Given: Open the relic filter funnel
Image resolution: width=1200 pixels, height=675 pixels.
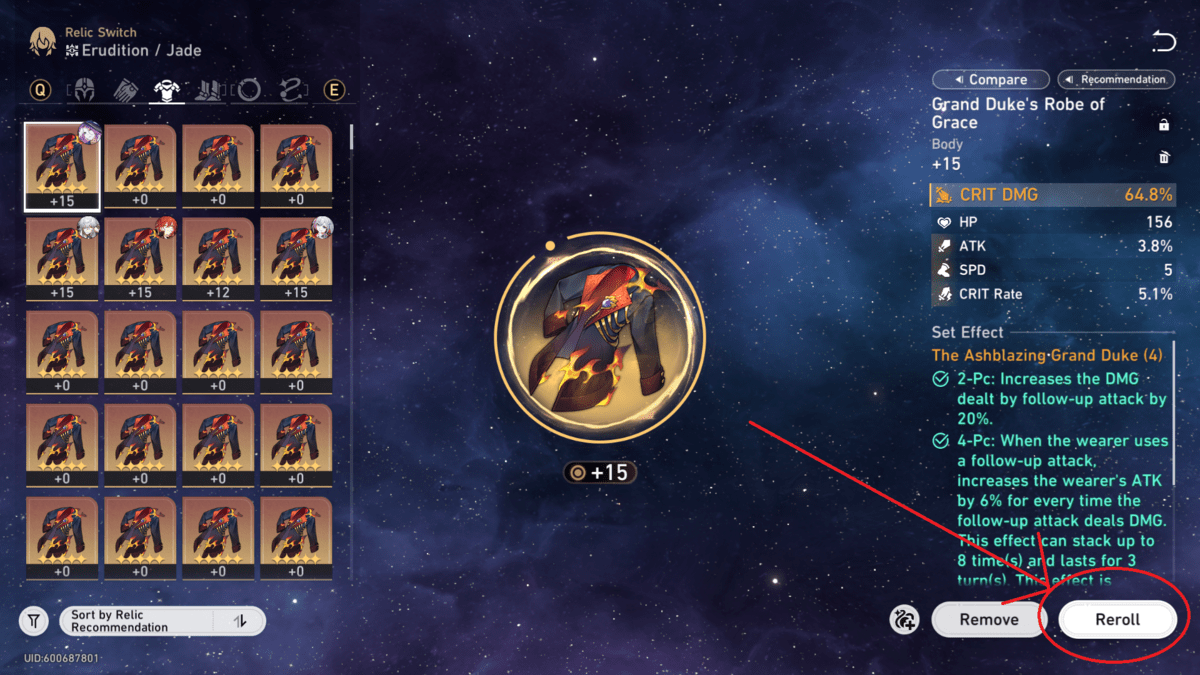Looking at the screenshot, I should pos(34,621).
